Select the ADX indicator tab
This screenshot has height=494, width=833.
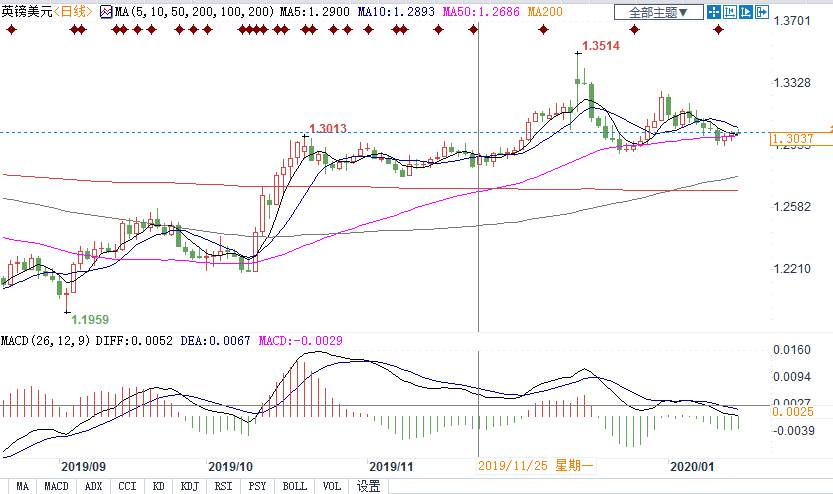(x=94, y=486)
